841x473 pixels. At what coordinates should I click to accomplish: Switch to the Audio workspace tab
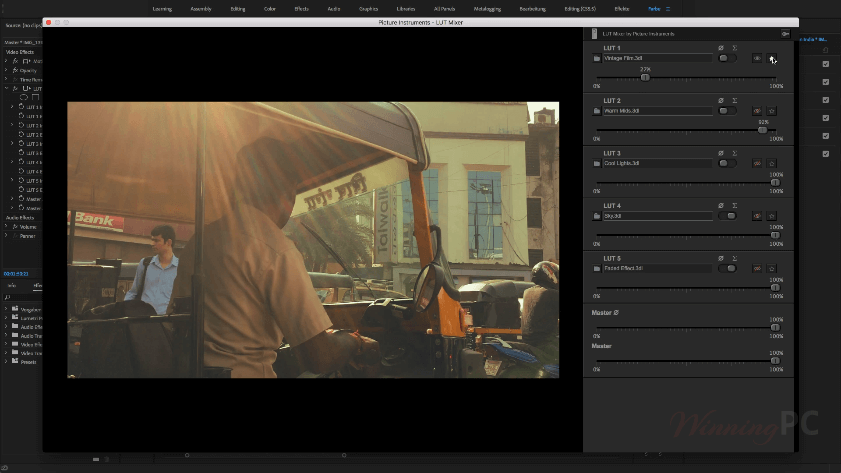334,9
